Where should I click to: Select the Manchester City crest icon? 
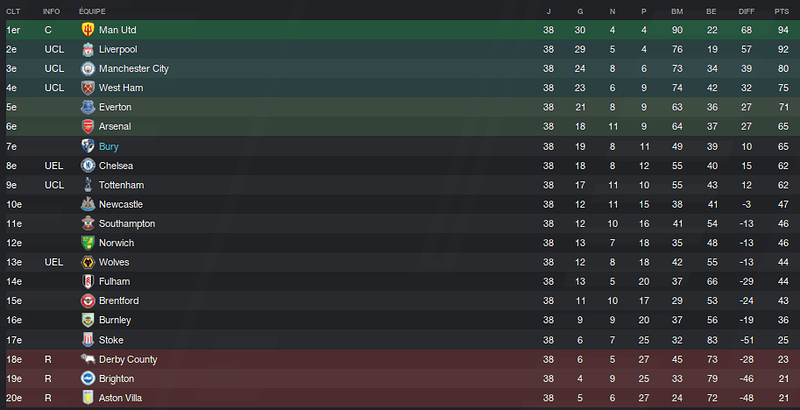tap(88, 68)
